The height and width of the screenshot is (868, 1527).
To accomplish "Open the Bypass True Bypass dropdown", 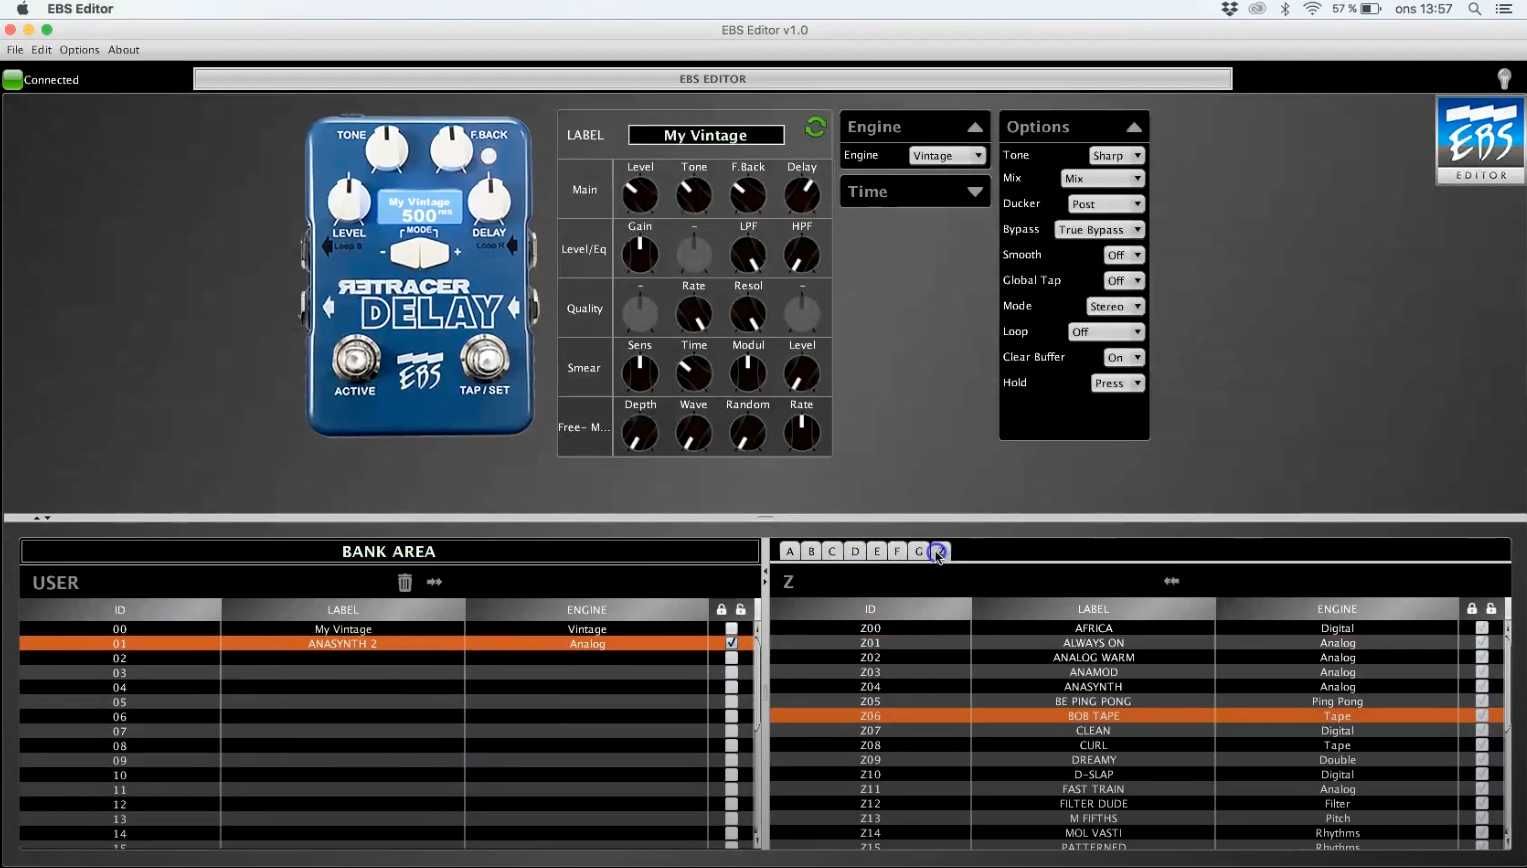I will [1099, 229].
